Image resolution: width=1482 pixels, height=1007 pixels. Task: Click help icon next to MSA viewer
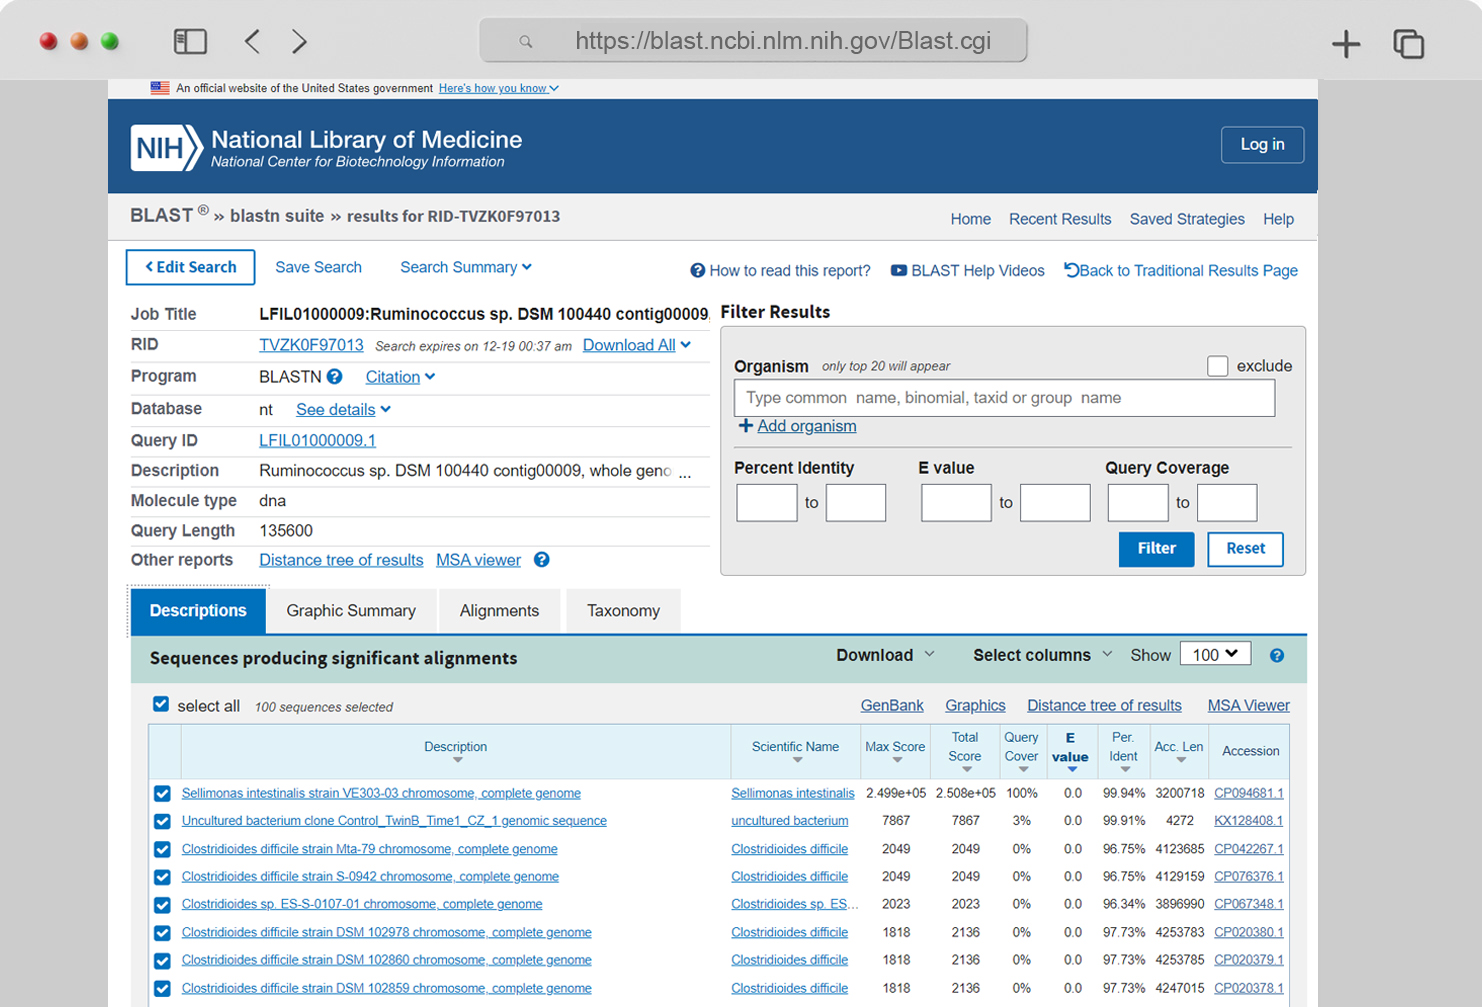click(541, 560)
